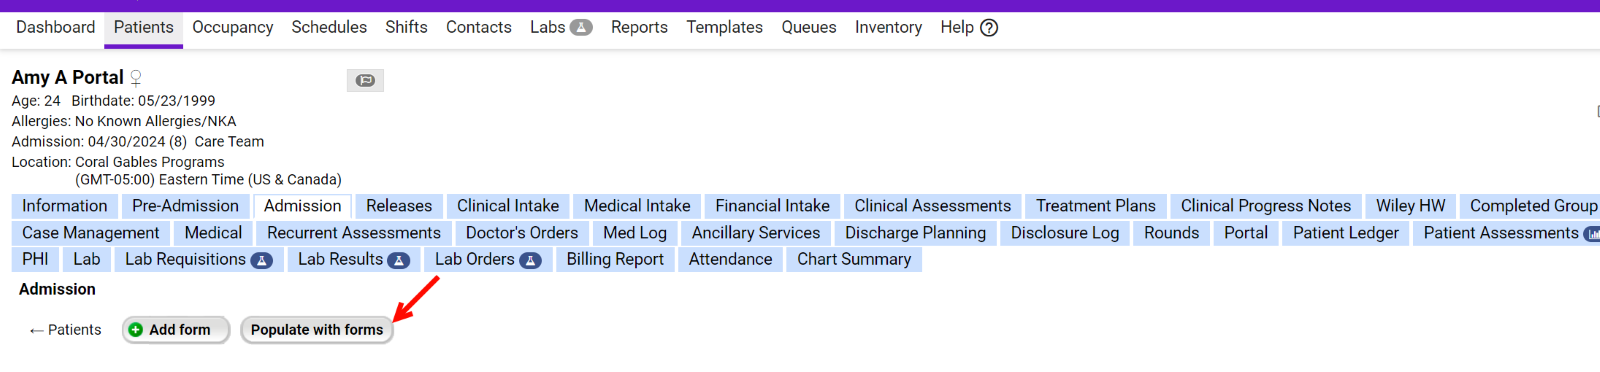Open the Inventory menu item
The height and width of the screenshot is (372, 1600).
click(x=888, y=28)
